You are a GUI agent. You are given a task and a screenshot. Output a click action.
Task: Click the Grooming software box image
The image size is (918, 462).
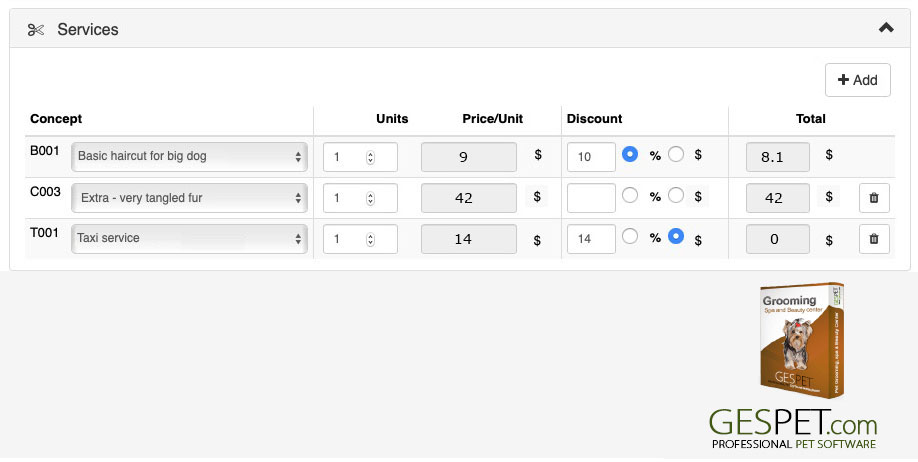point(801,341)
